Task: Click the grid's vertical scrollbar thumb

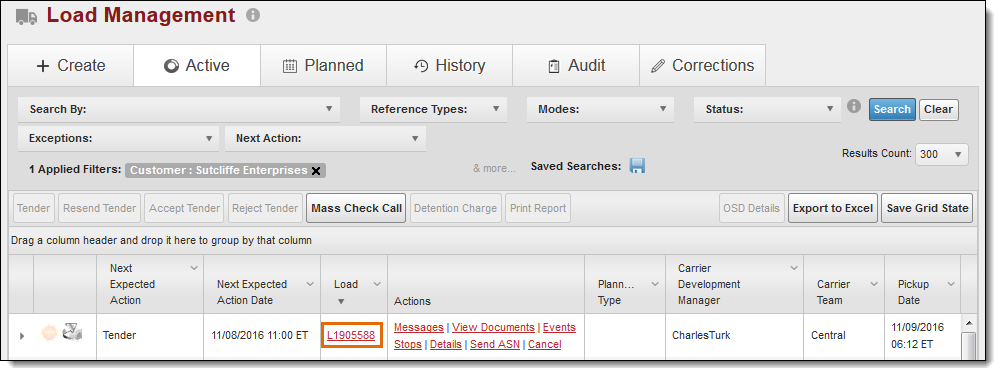Action: tap(969, 346)
